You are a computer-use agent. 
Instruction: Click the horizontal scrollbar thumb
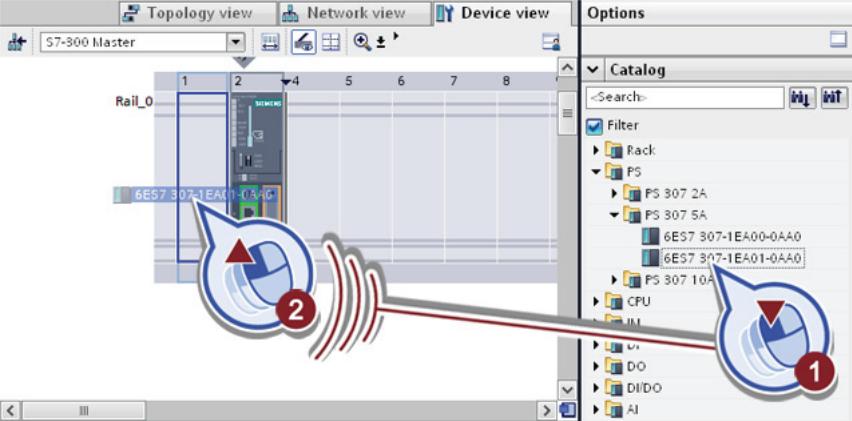tap(84, 410)
